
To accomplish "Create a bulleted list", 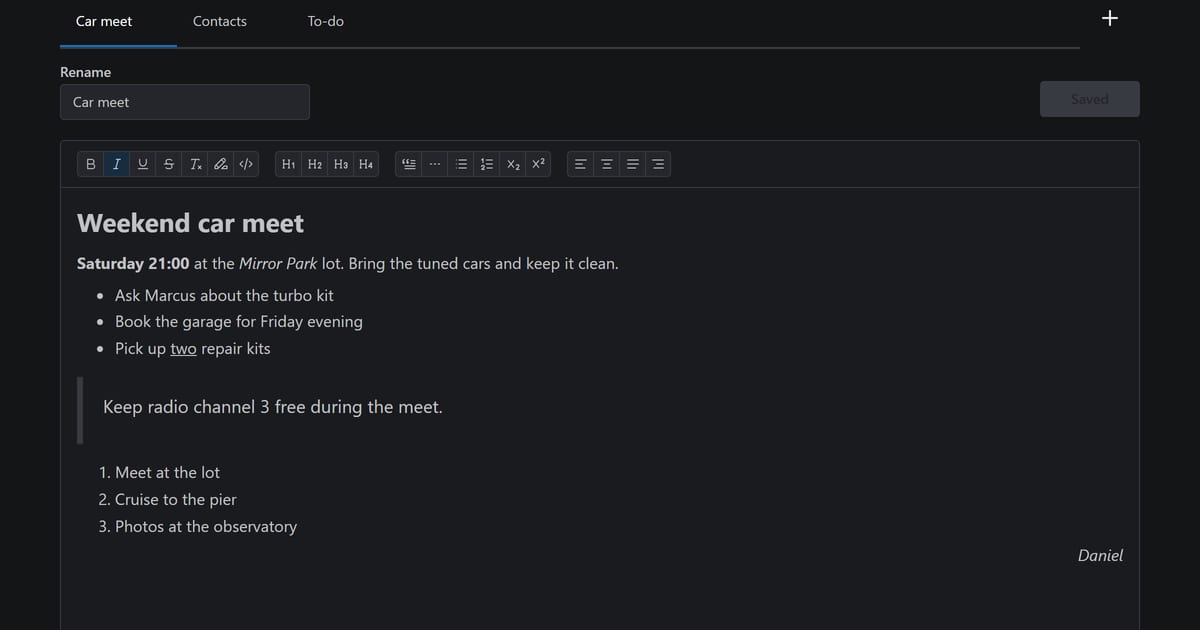I will (x=461, y=164).
